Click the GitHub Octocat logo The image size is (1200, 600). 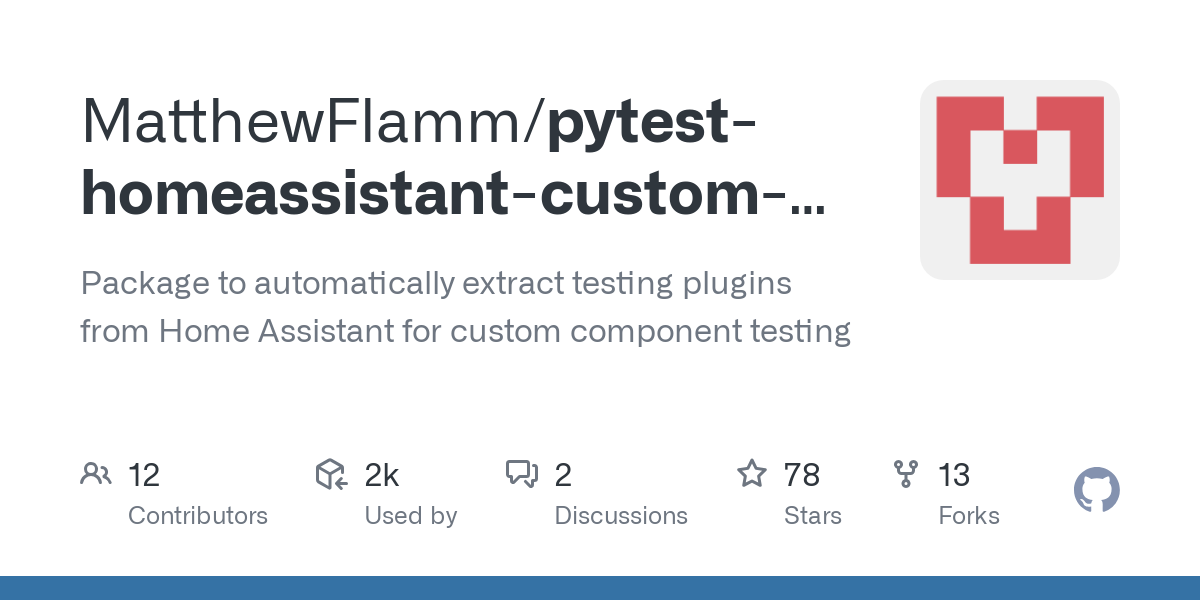(1096, 491)
